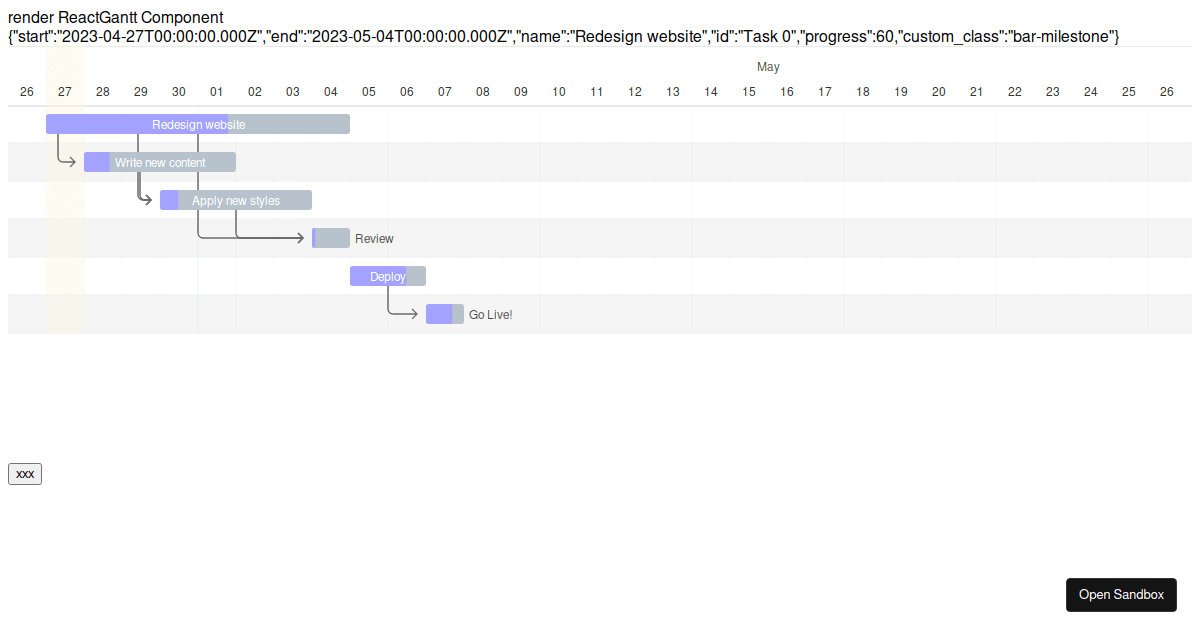Screen dimensions: 1200x630
Task: Click the purple progress portion of Deploy bar
Action: click(378, 276)
